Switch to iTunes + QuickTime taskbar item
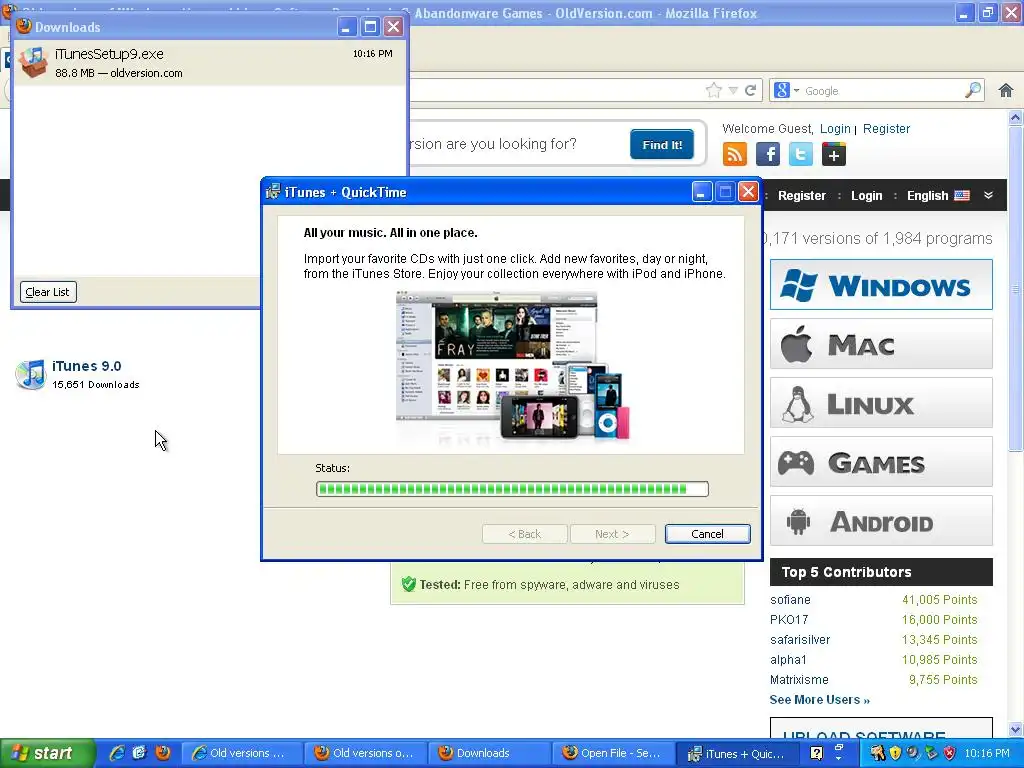 coord(737,753)
